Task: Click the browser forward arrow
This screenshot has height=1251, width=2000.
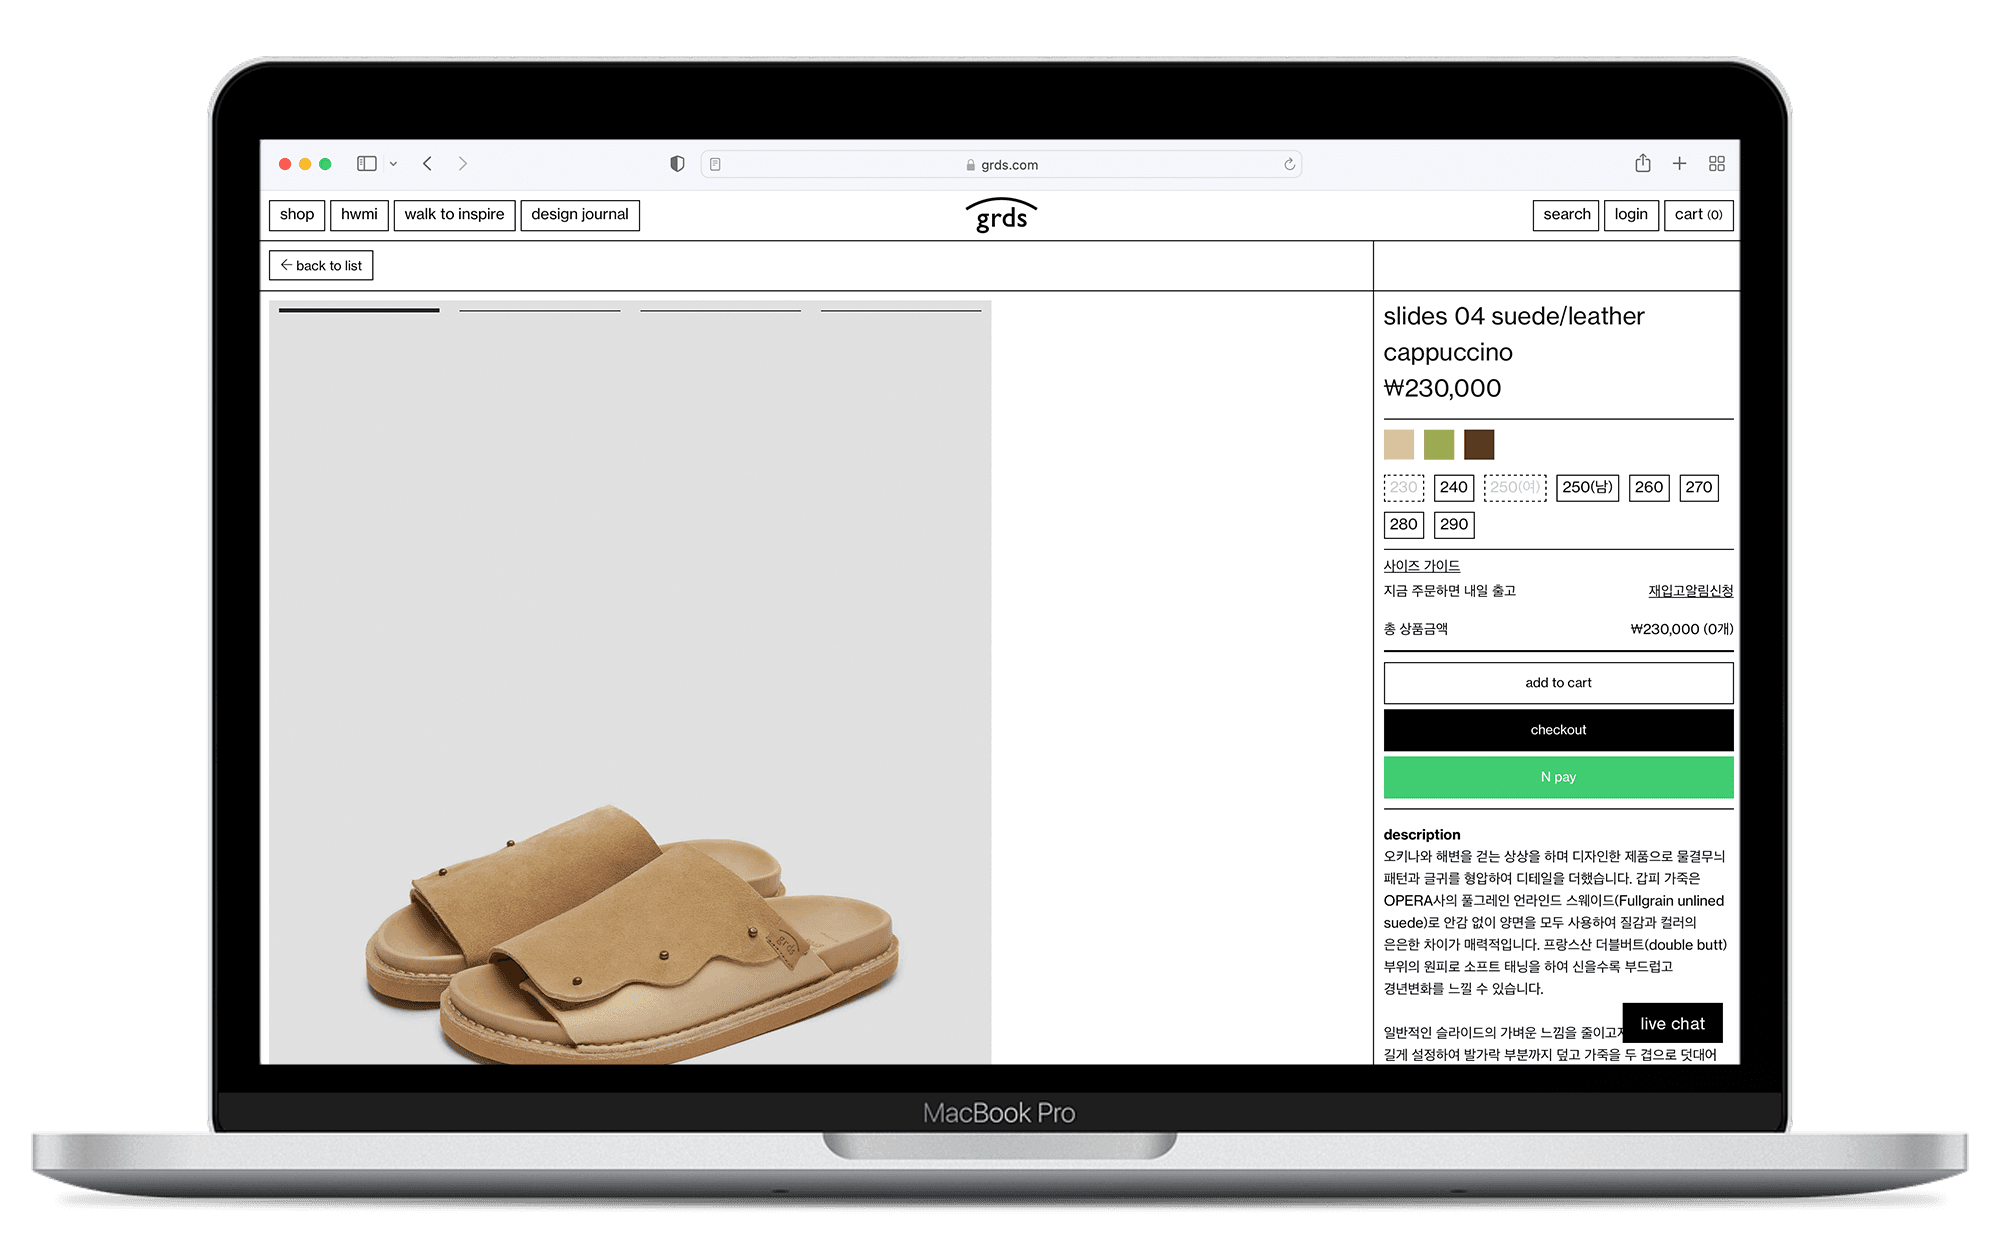Action: [x=462, y=164]
